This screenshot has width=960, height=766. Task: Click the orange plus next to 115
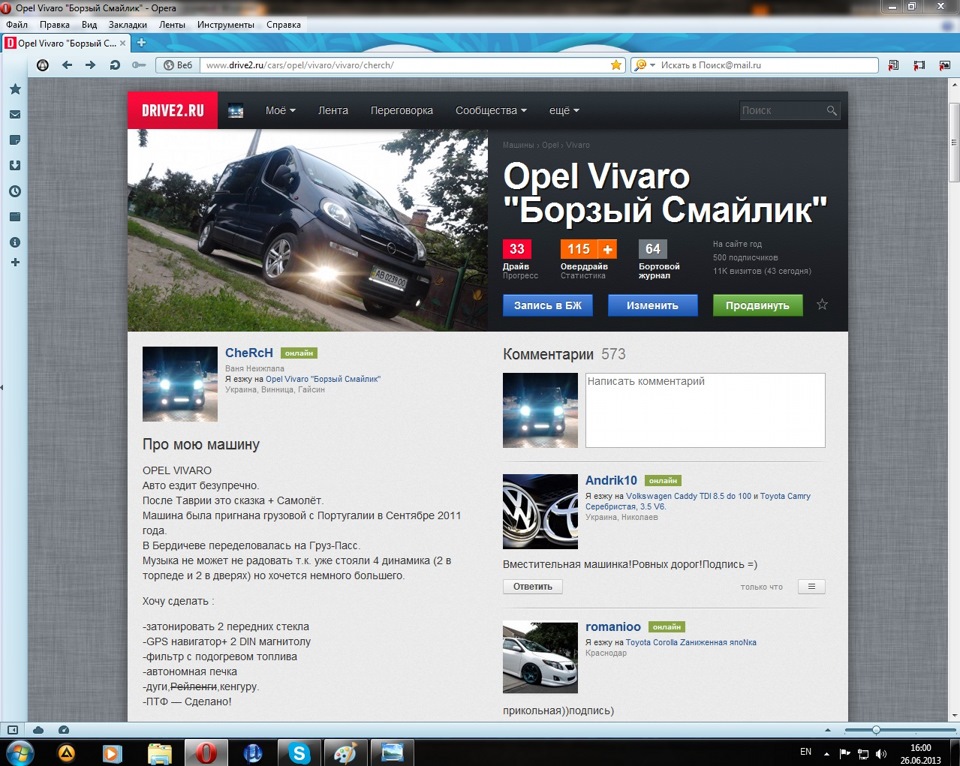click(x=607, y=249)
